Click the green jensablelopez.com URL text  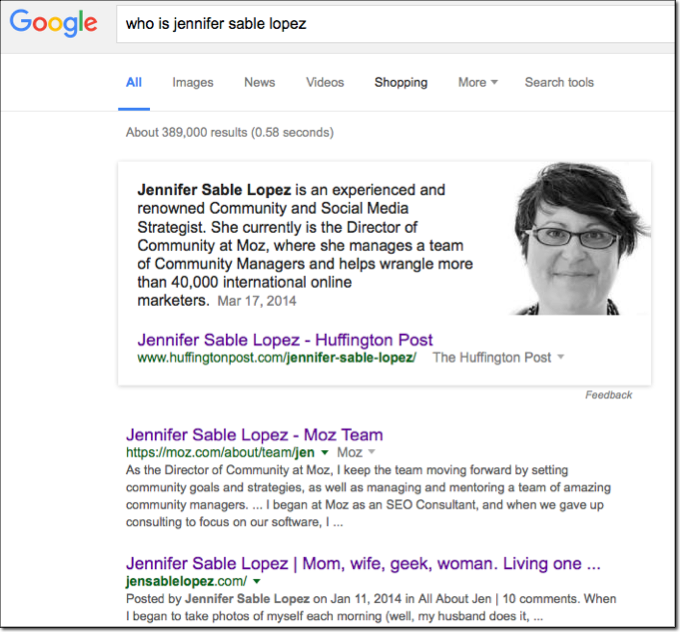(x=186, y=580)
